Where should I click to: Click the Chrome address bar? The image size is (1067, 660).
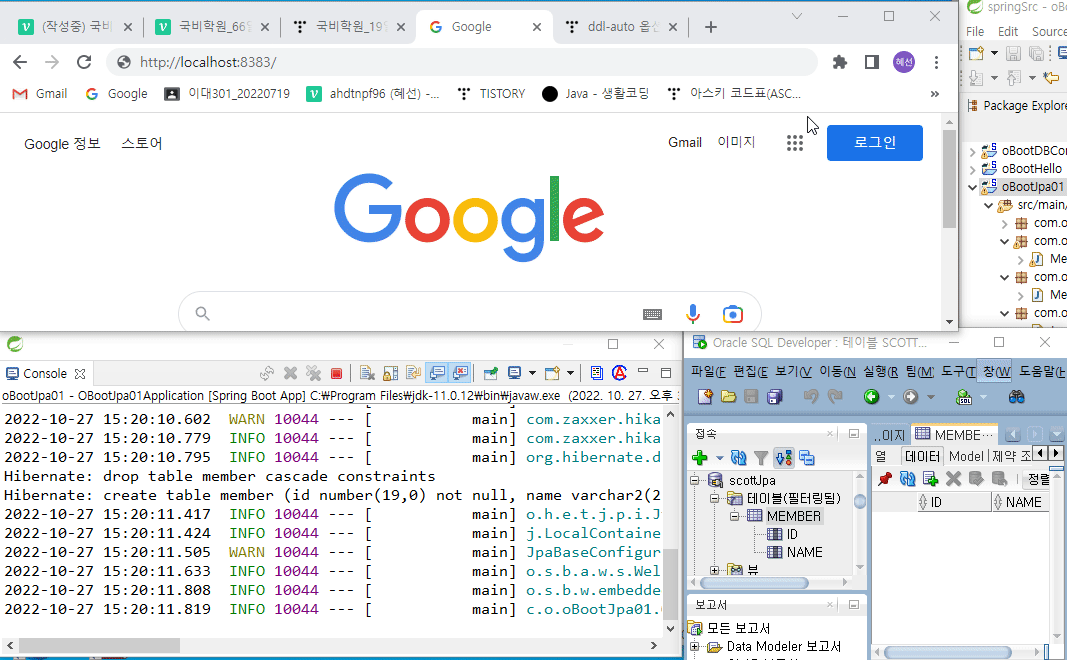click(463, 63)
